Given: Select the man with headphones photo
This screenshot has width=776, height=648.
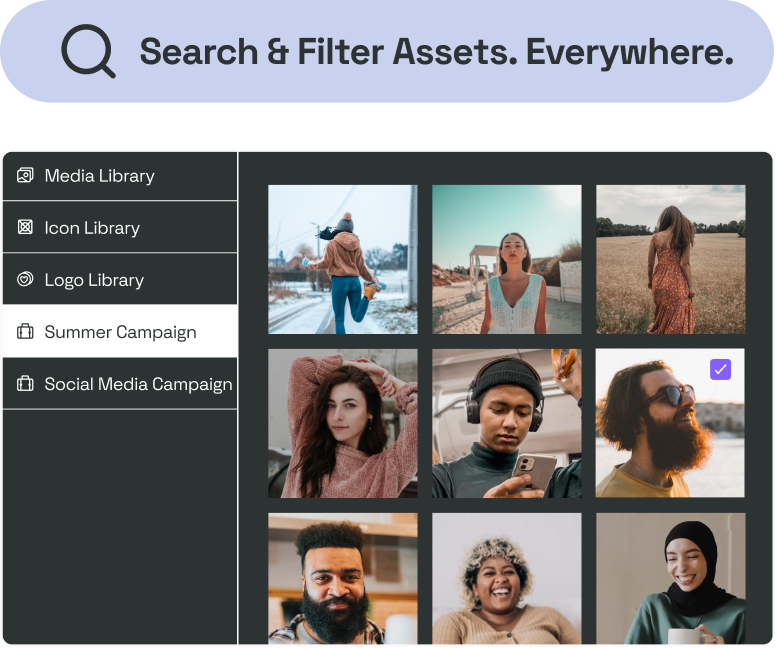Looking at the screenshot, I should 507,423.
